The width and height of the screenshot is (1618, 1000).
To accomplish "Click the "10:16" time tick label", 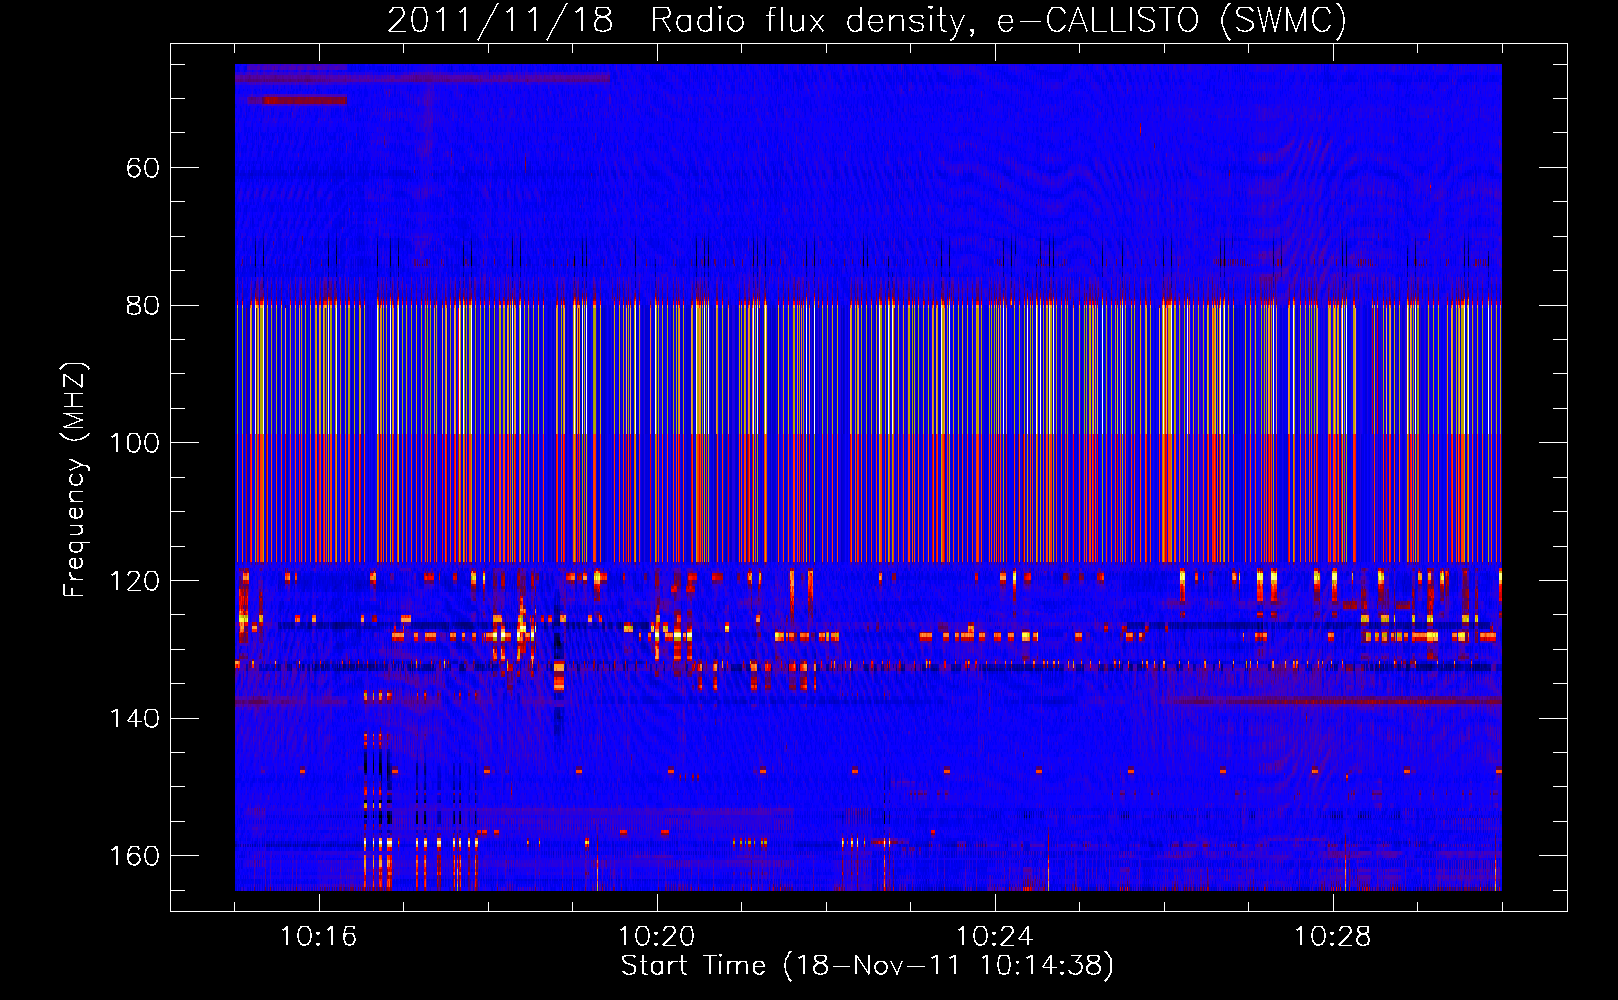I will [319, 937].
